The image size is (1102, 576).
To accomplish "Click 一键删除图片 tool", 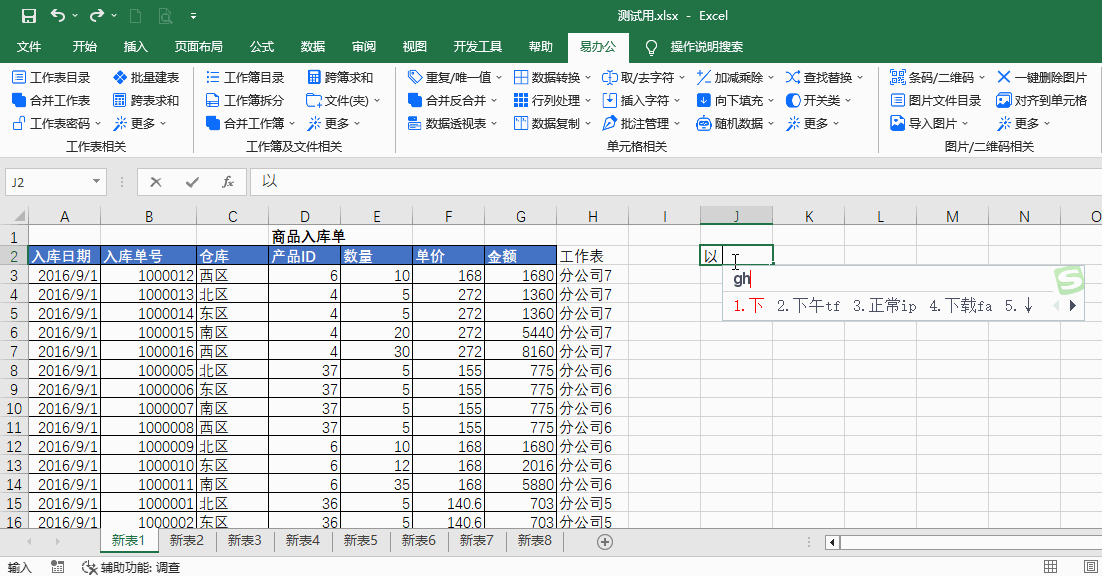I will point(1042,77).
